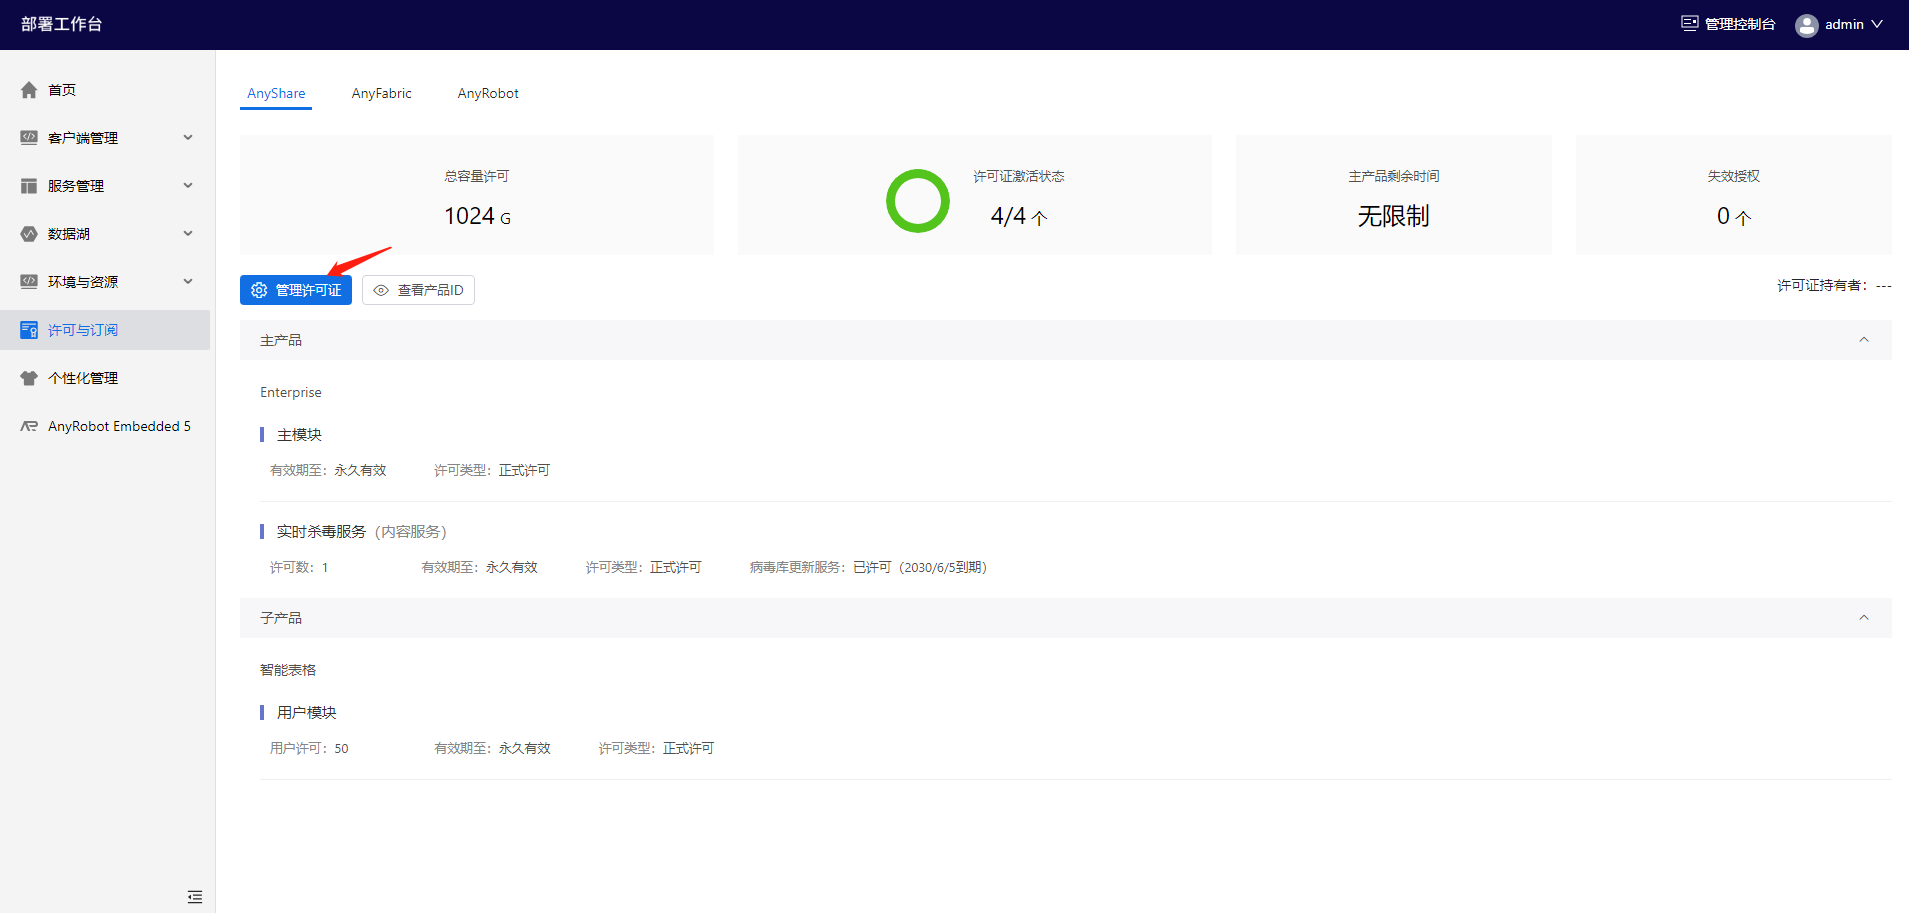Click the admin user avatar icon
The image size is (1909, 913).
[1806, 25]
